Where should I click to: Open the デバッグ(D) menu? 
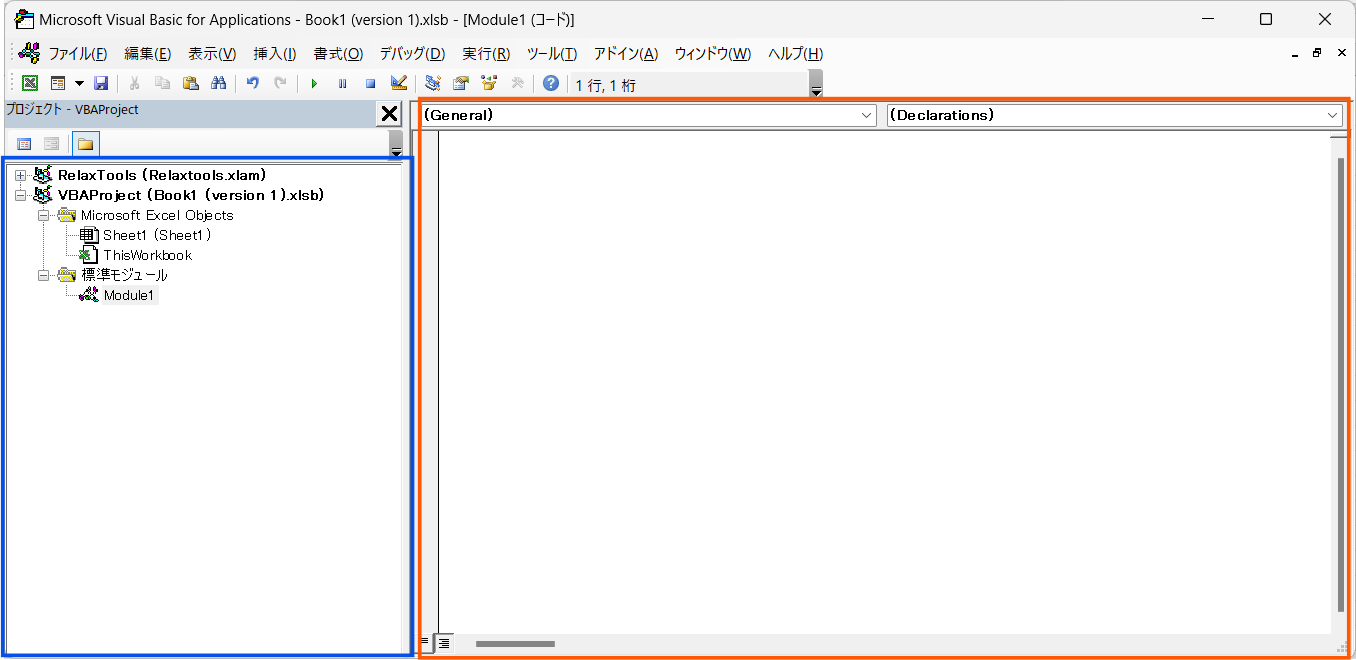tap(411, 54)
